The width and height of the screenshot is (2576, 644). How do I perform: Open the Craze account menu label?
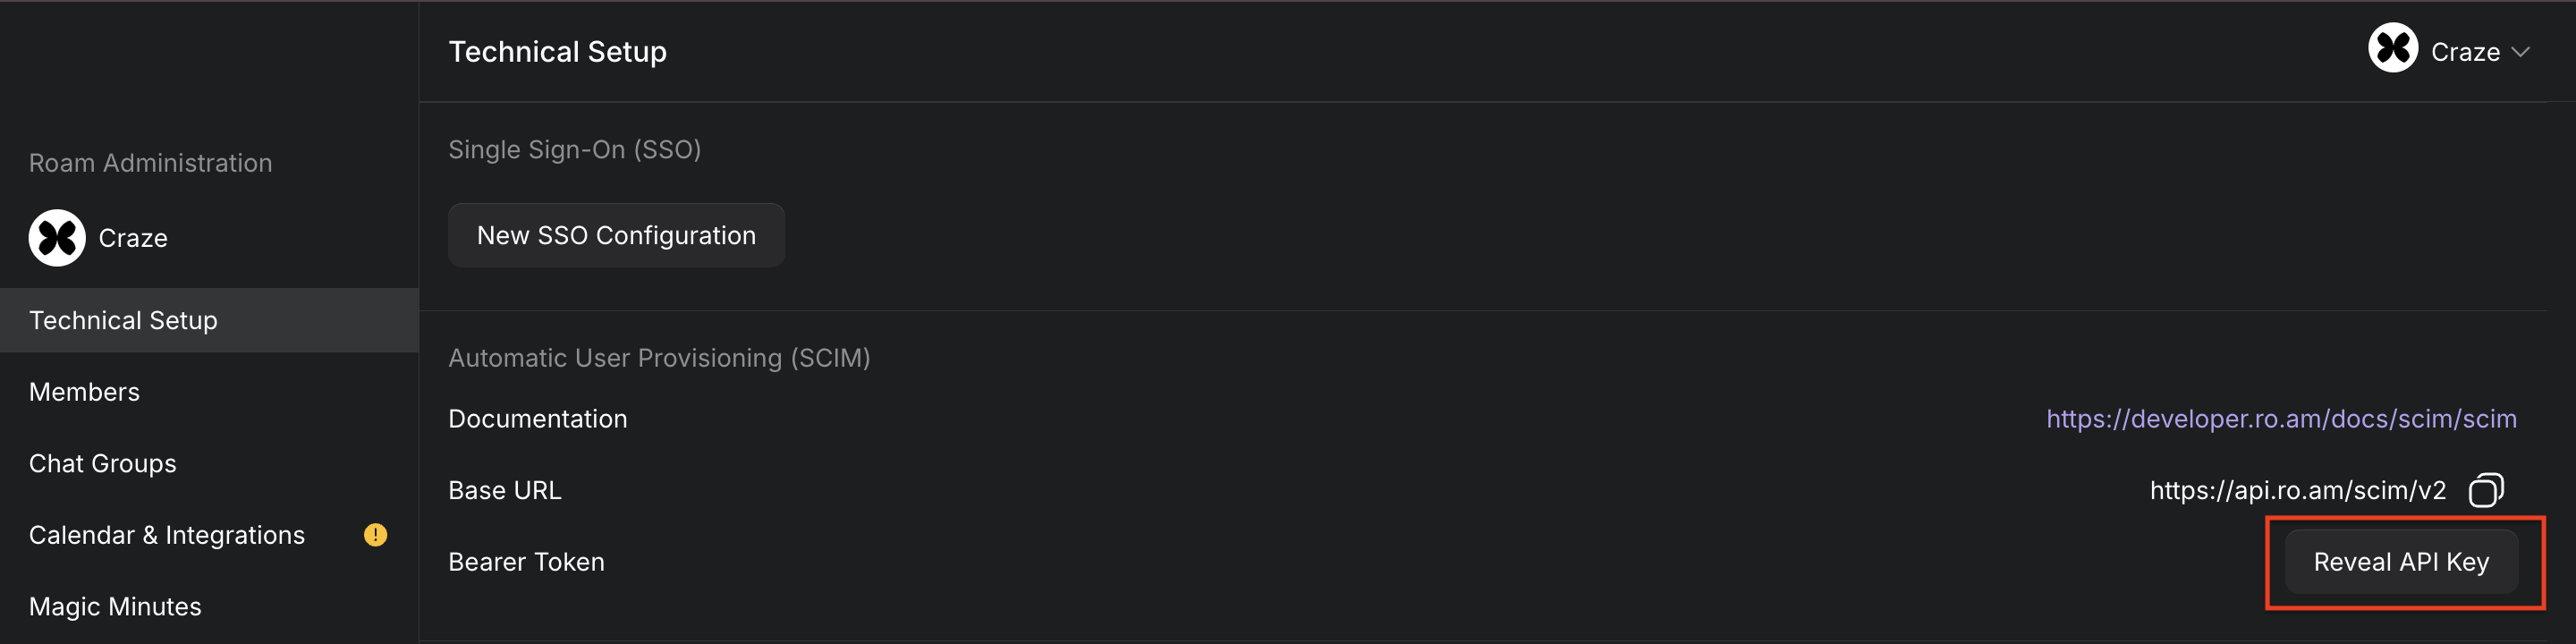(2465, 52)
